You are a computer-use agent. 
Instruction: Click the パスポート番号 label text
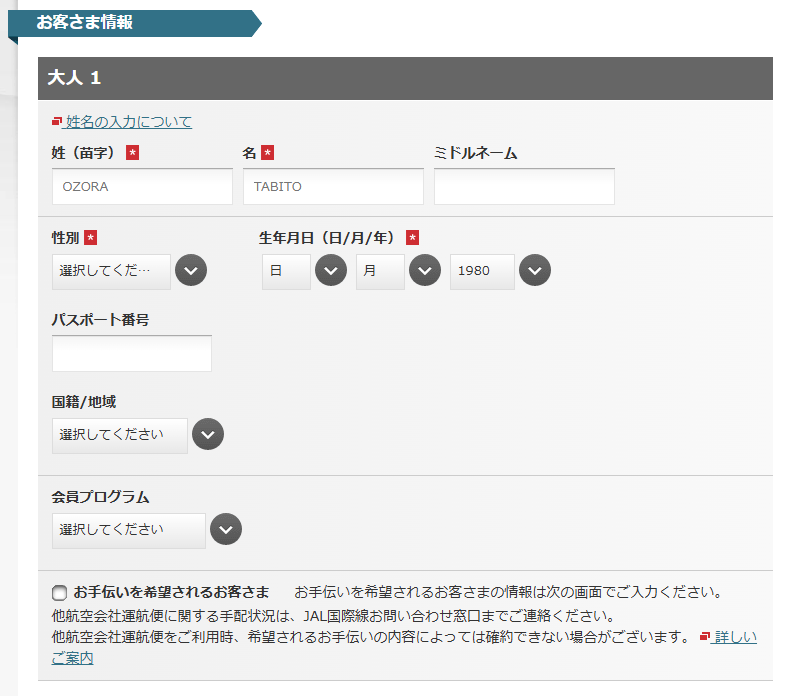point(100,319)
